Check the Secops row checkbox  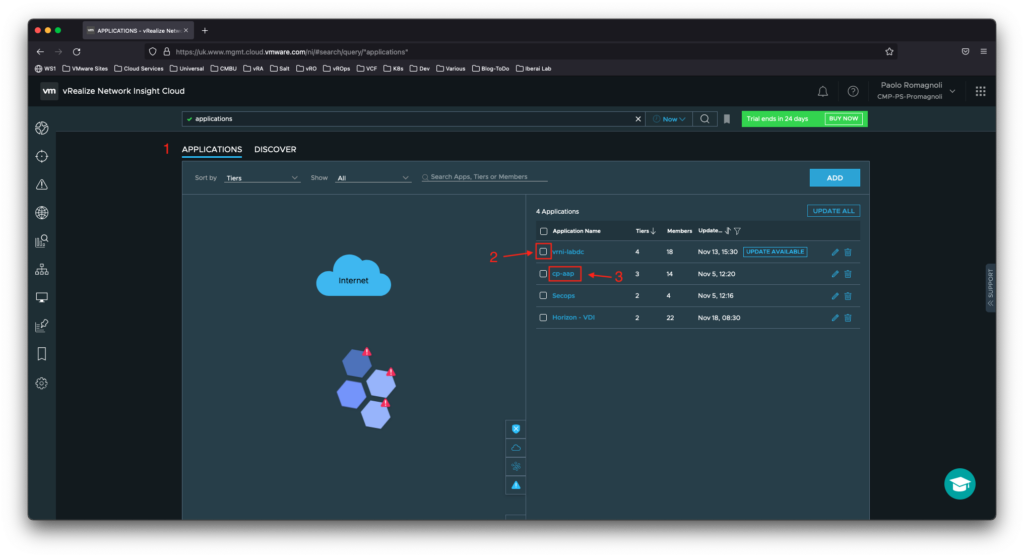click(543, 296)
